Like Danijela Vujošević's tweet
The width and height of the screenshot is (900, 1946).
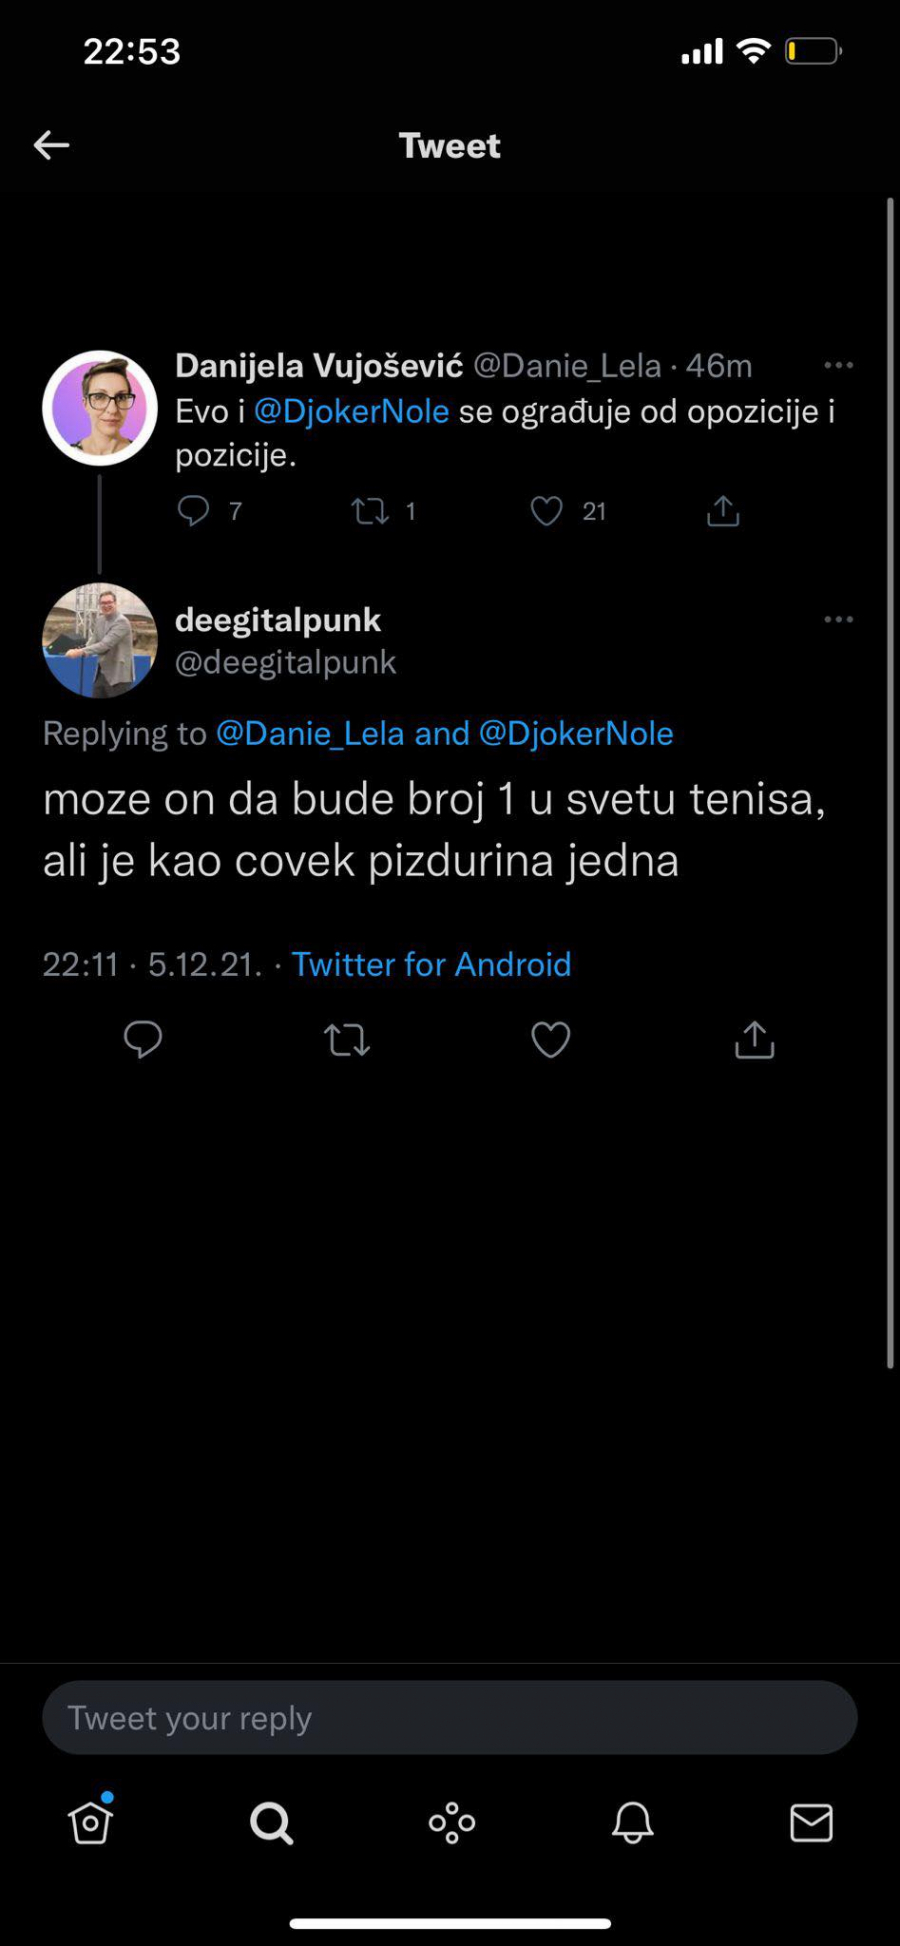pos(546,511)
